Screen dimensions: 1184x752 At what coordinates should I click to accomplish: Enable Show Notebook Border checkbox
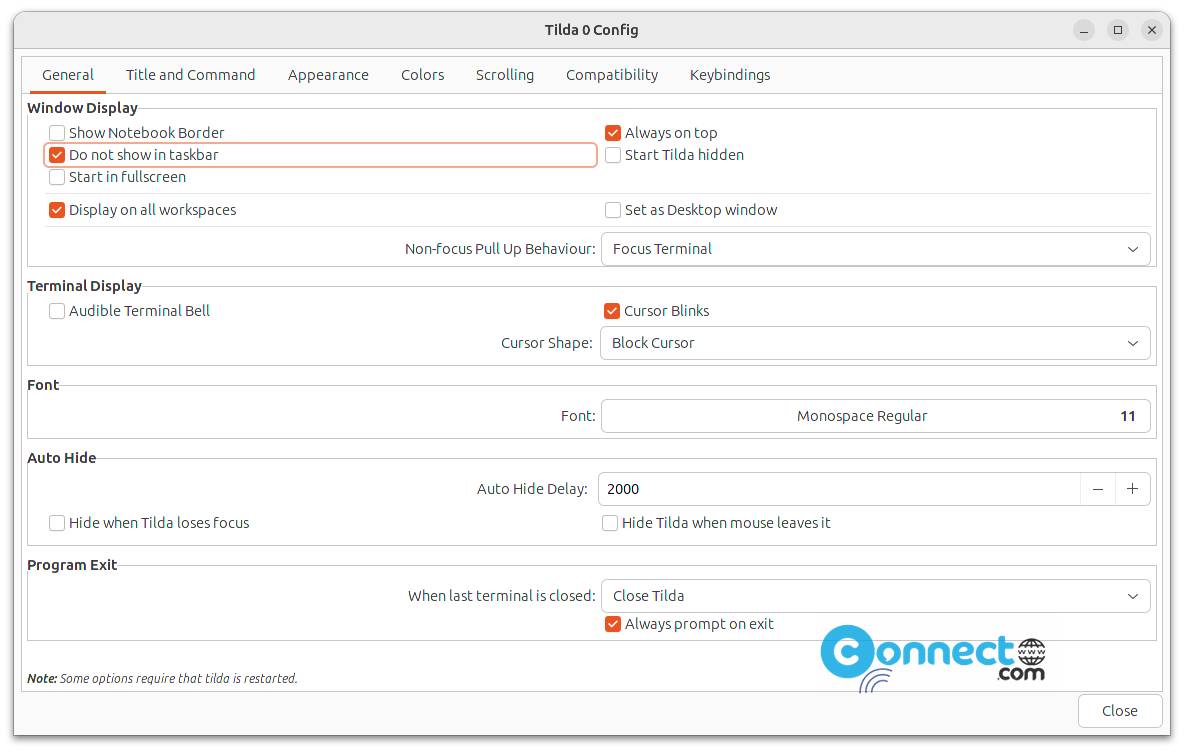tap(57, 133)
